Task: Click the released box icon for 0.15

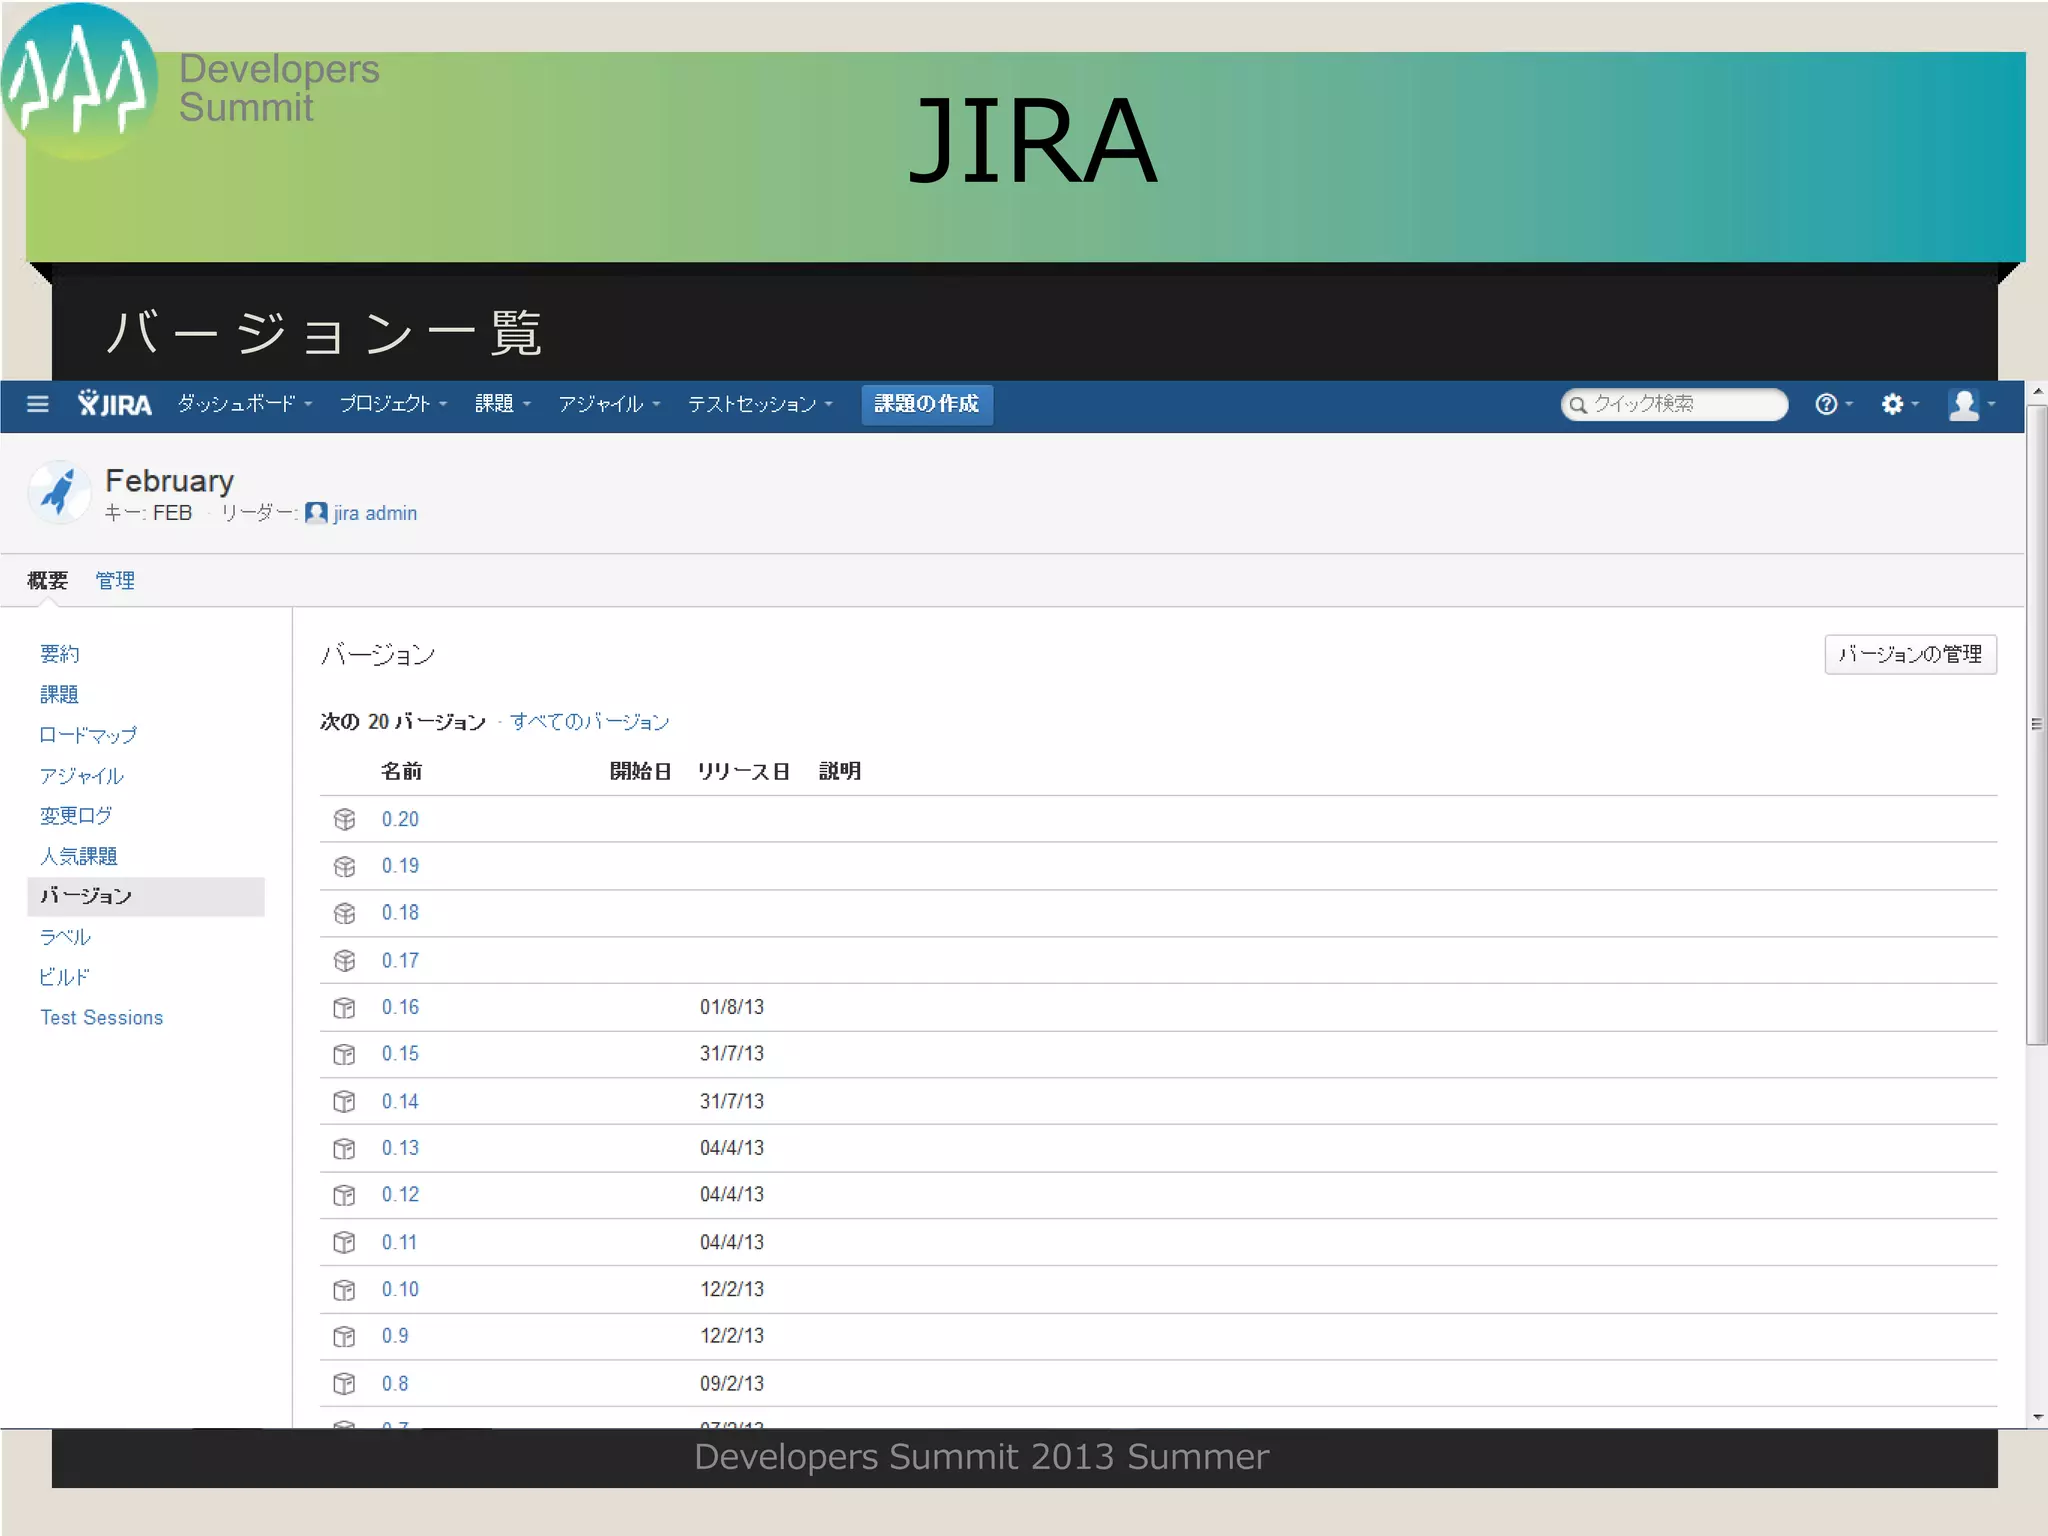Action: pos(344,1055)
